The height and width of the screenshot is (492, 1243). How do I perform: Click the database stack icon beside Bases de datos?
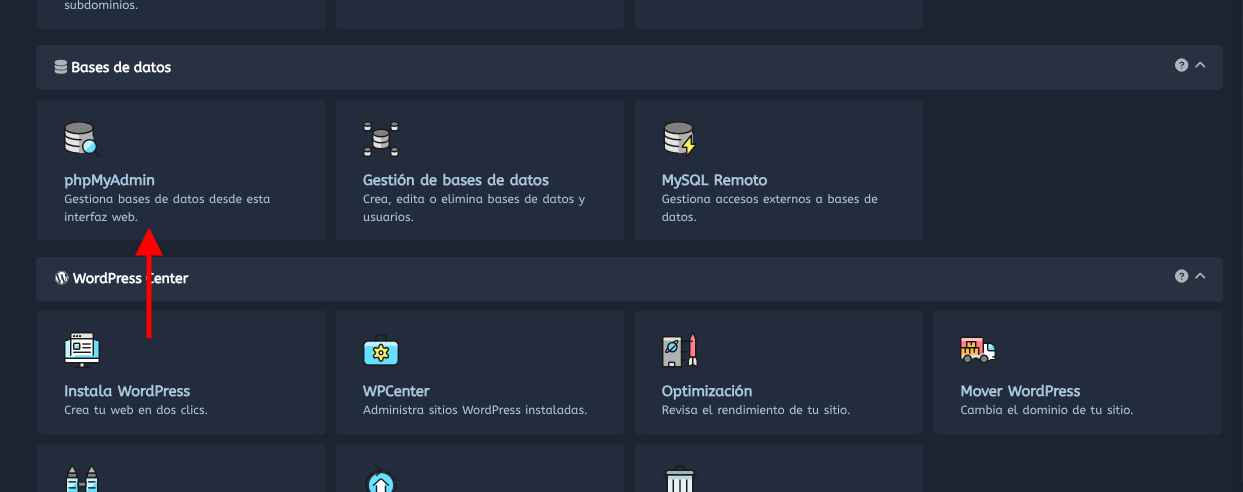(61, 67)
